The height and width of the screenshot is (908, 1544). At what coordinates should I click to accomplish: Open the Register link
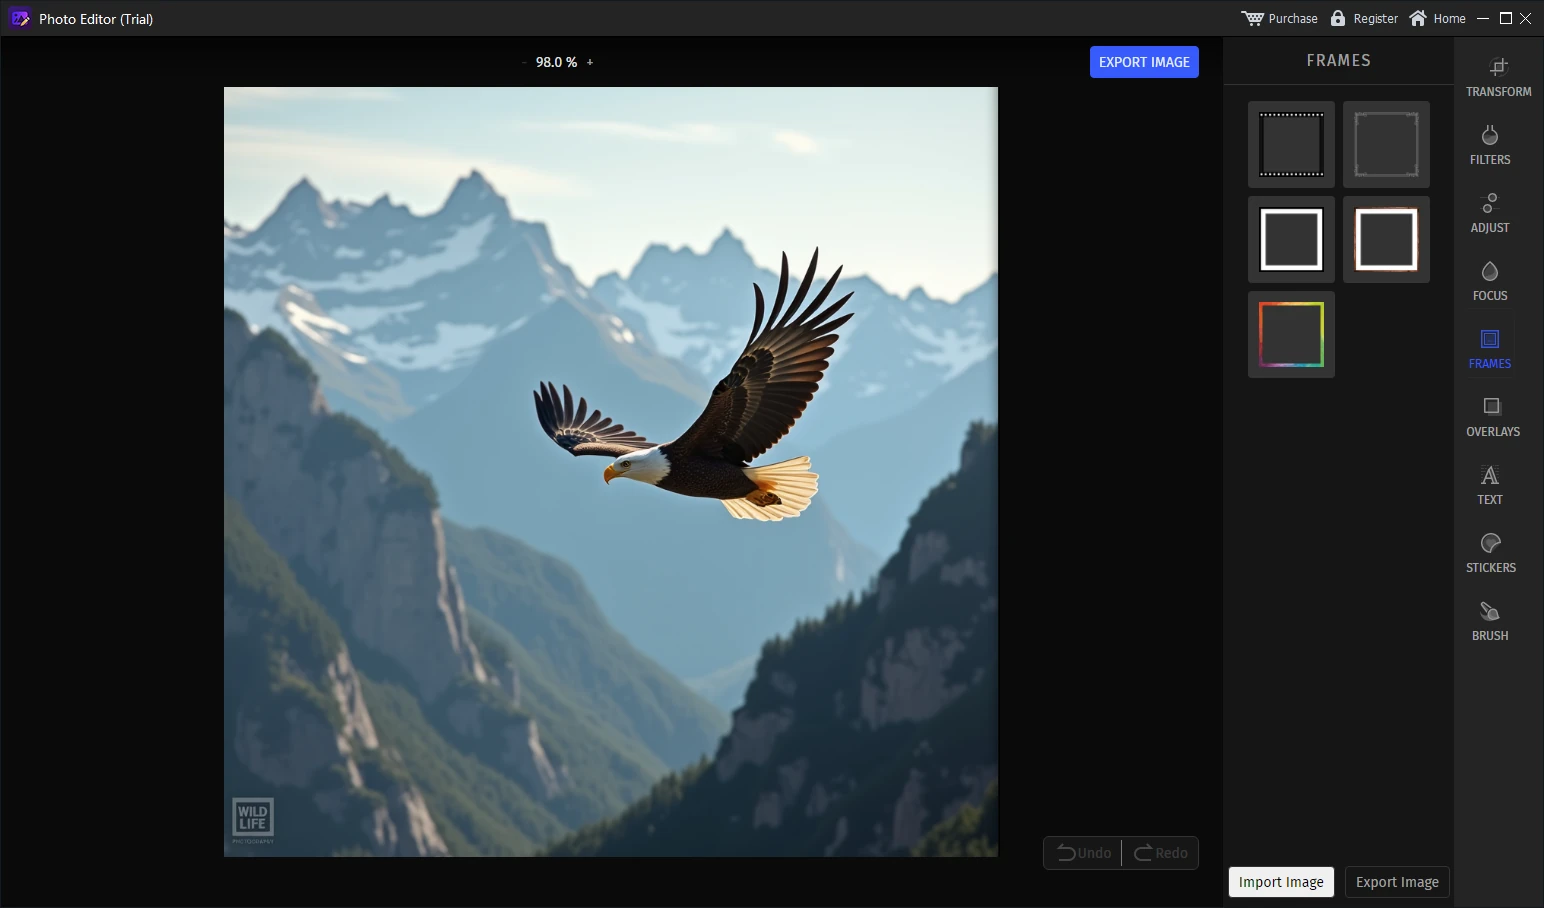pos(1364,18)
